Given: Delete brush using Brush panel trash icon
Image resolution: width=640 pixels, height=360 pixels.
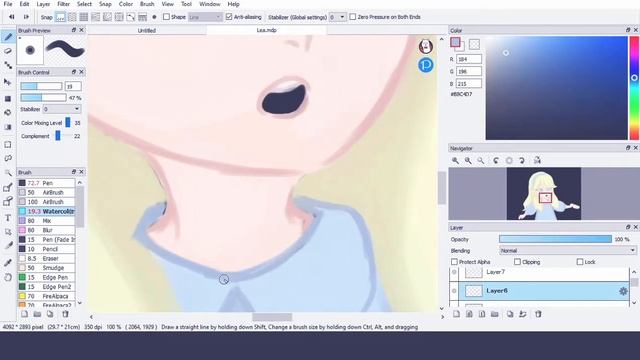Looking at the screenshot, I should pyautogui.click(x=65, y=314).
